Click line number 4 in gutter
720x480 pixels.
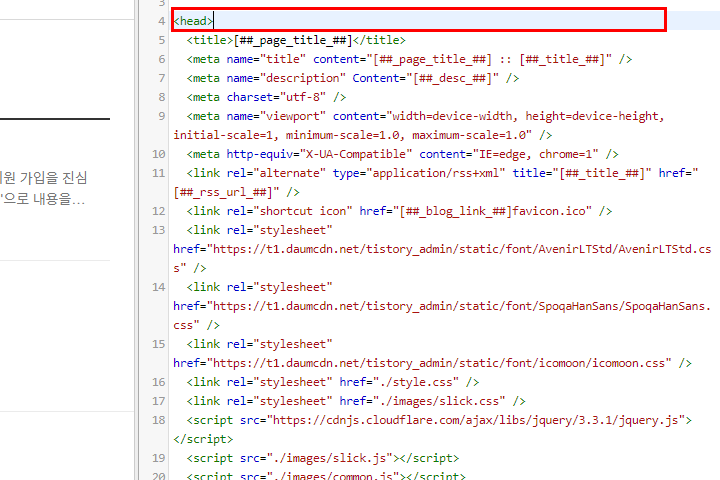[162, 21]
